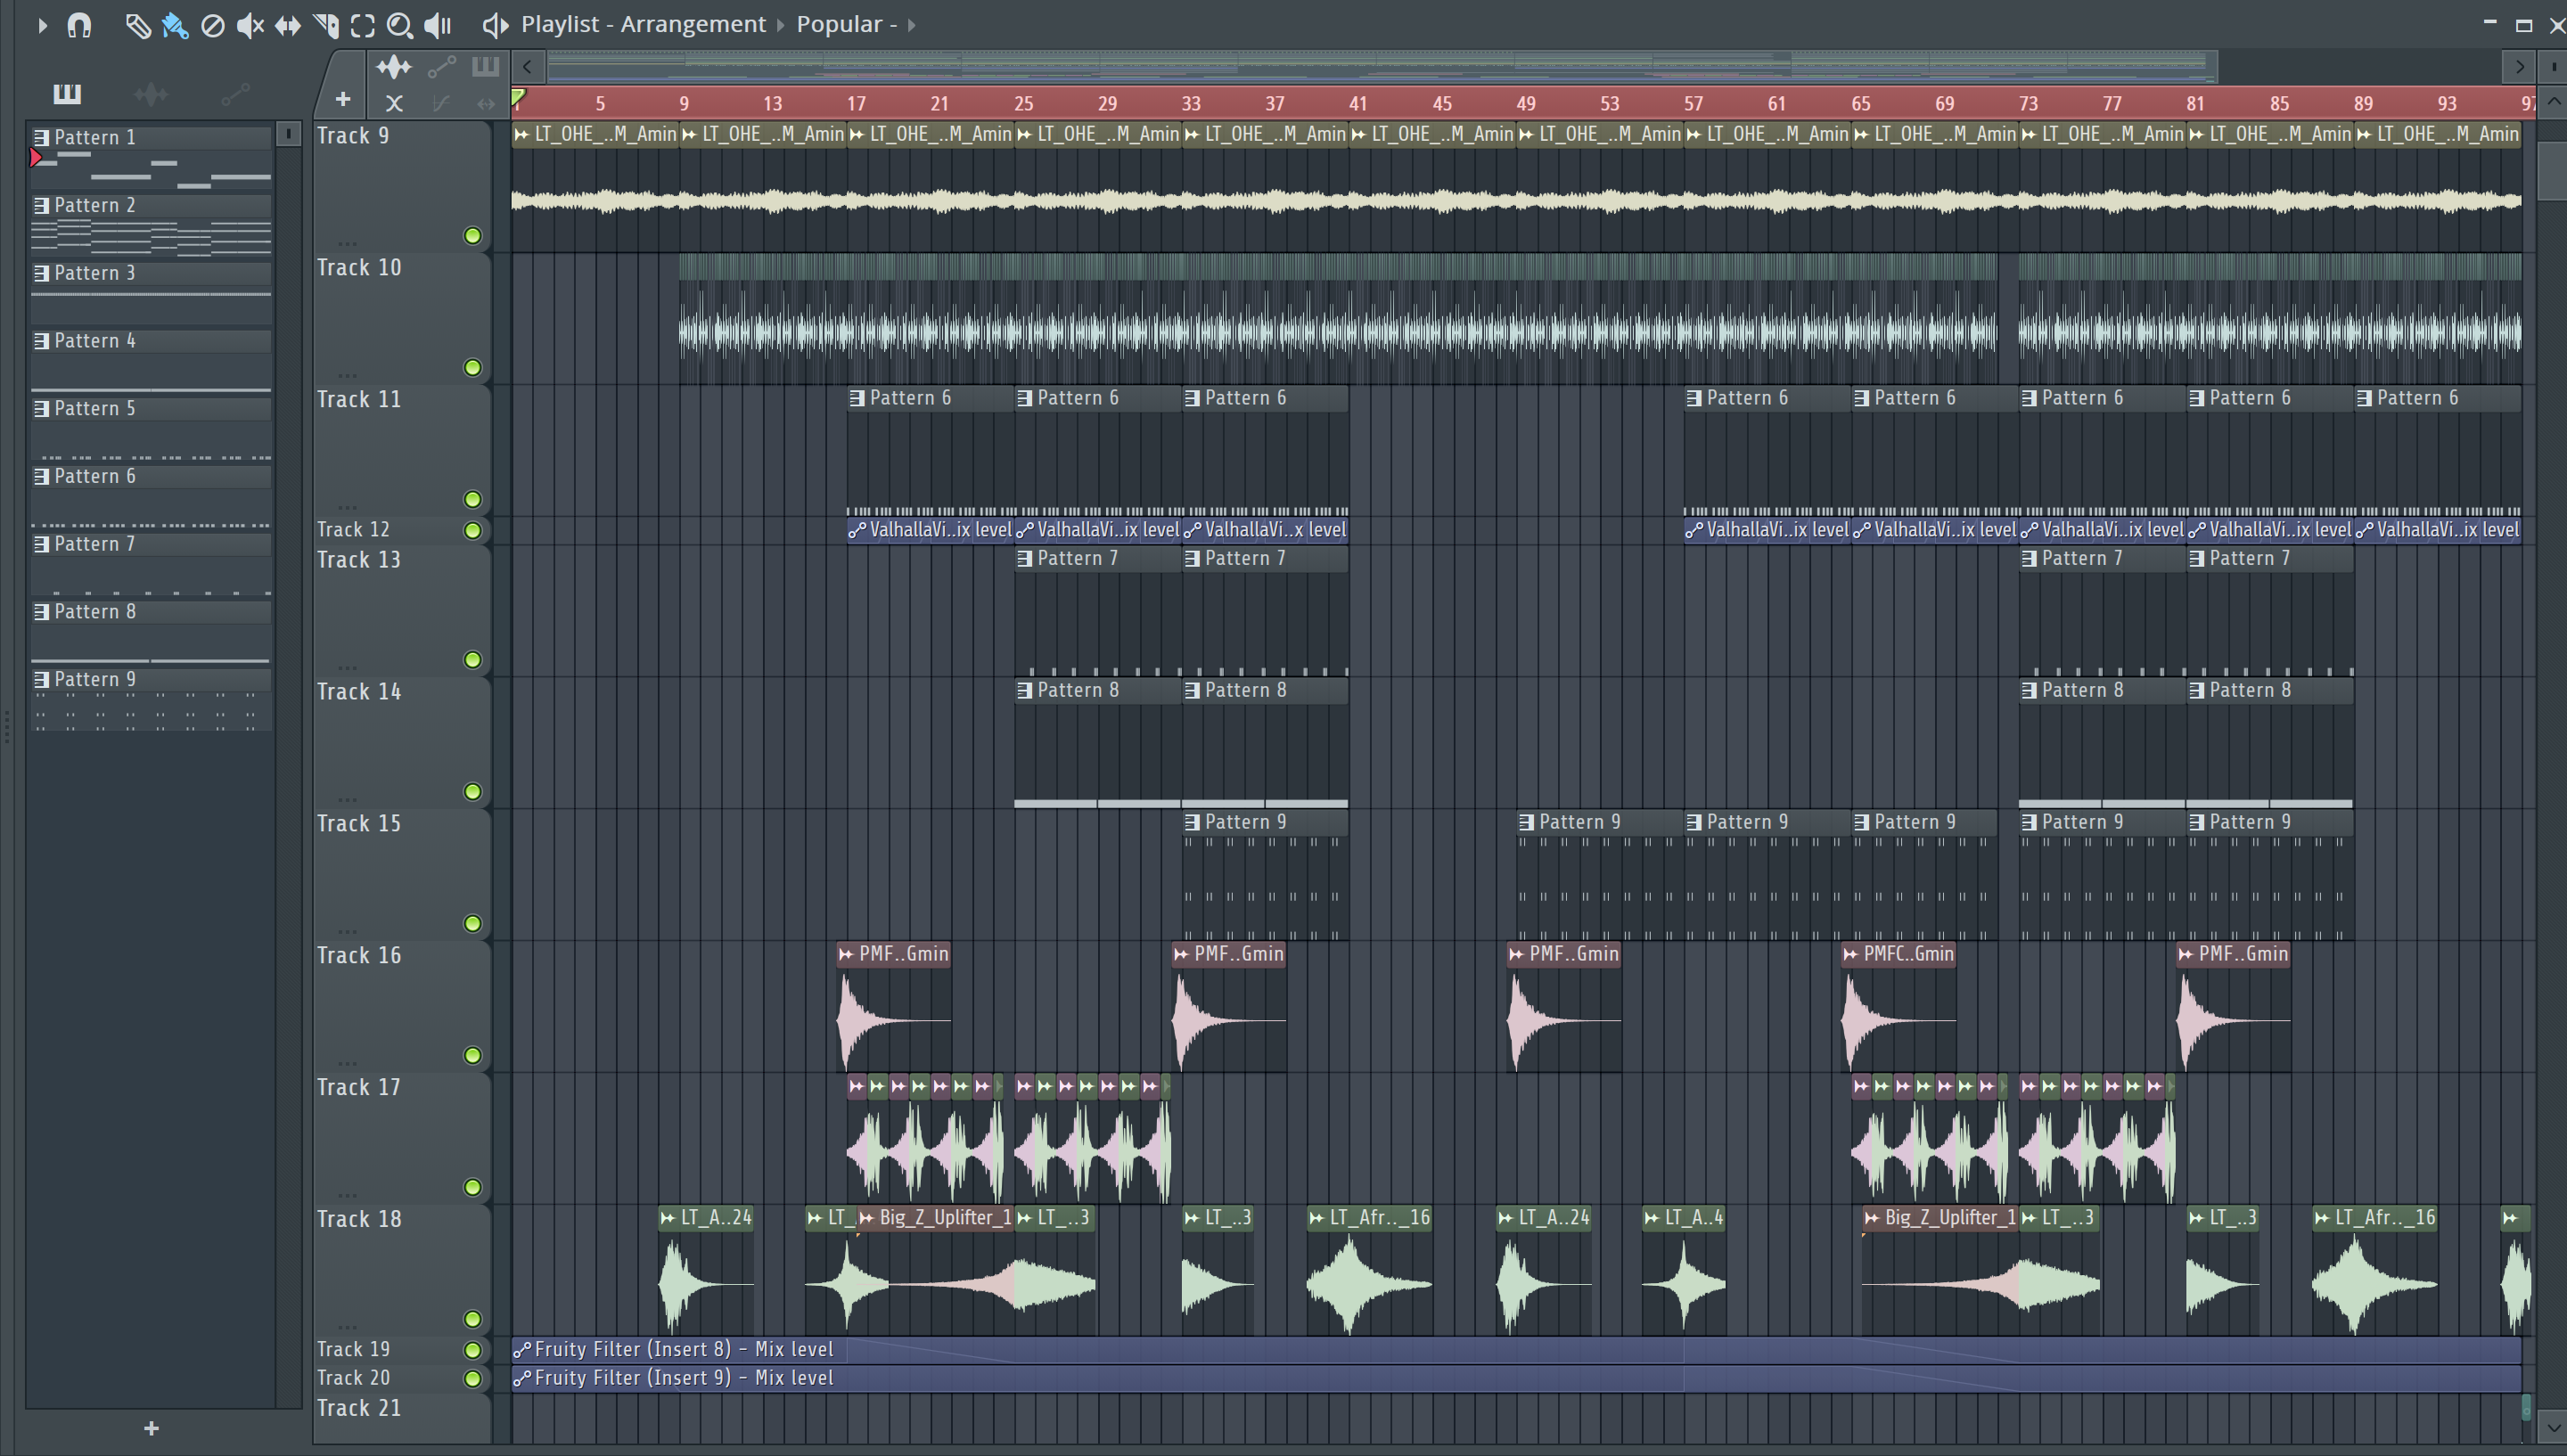The image size is (2567, 1456).
Task: Mute Track 18 with its green light
Action: tap(473, 1320)
